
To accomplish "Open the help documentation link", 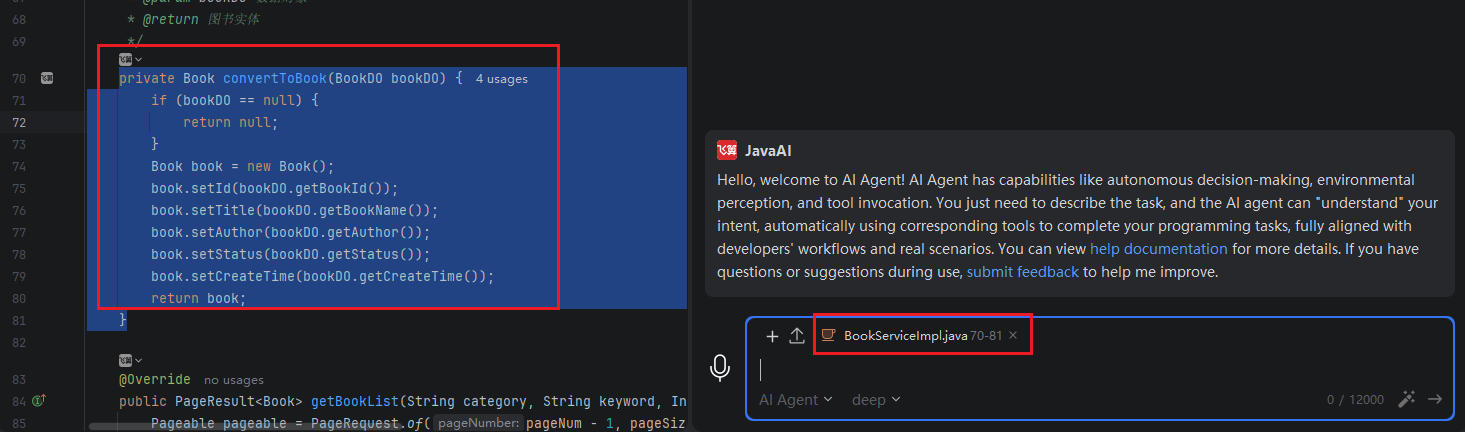I will click(x=1159, y=248).
